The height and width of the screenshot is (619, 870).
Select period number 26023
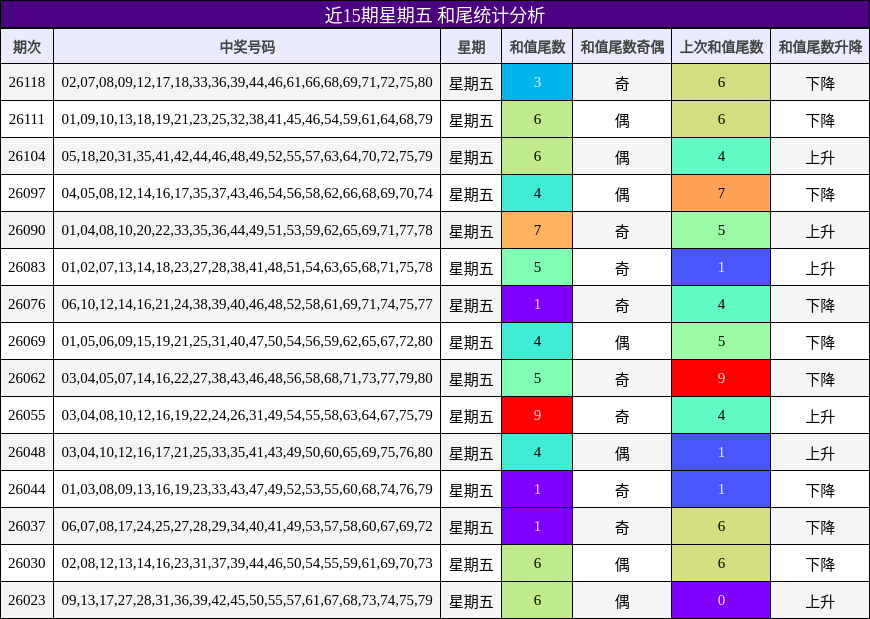[27, 600]
